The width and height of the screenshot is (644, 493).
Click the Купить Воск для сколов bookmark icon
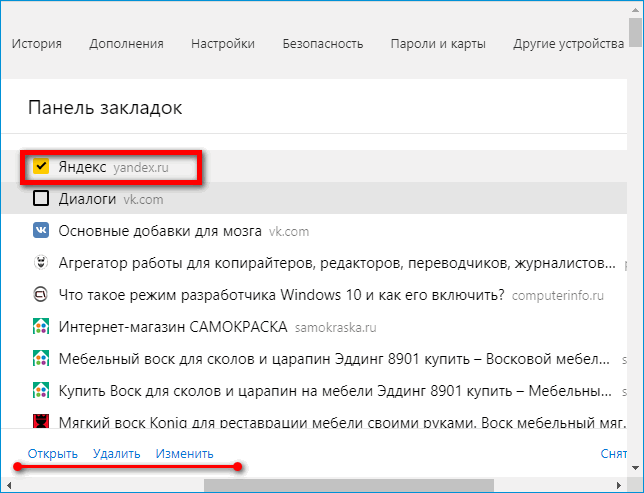point(41,391)
